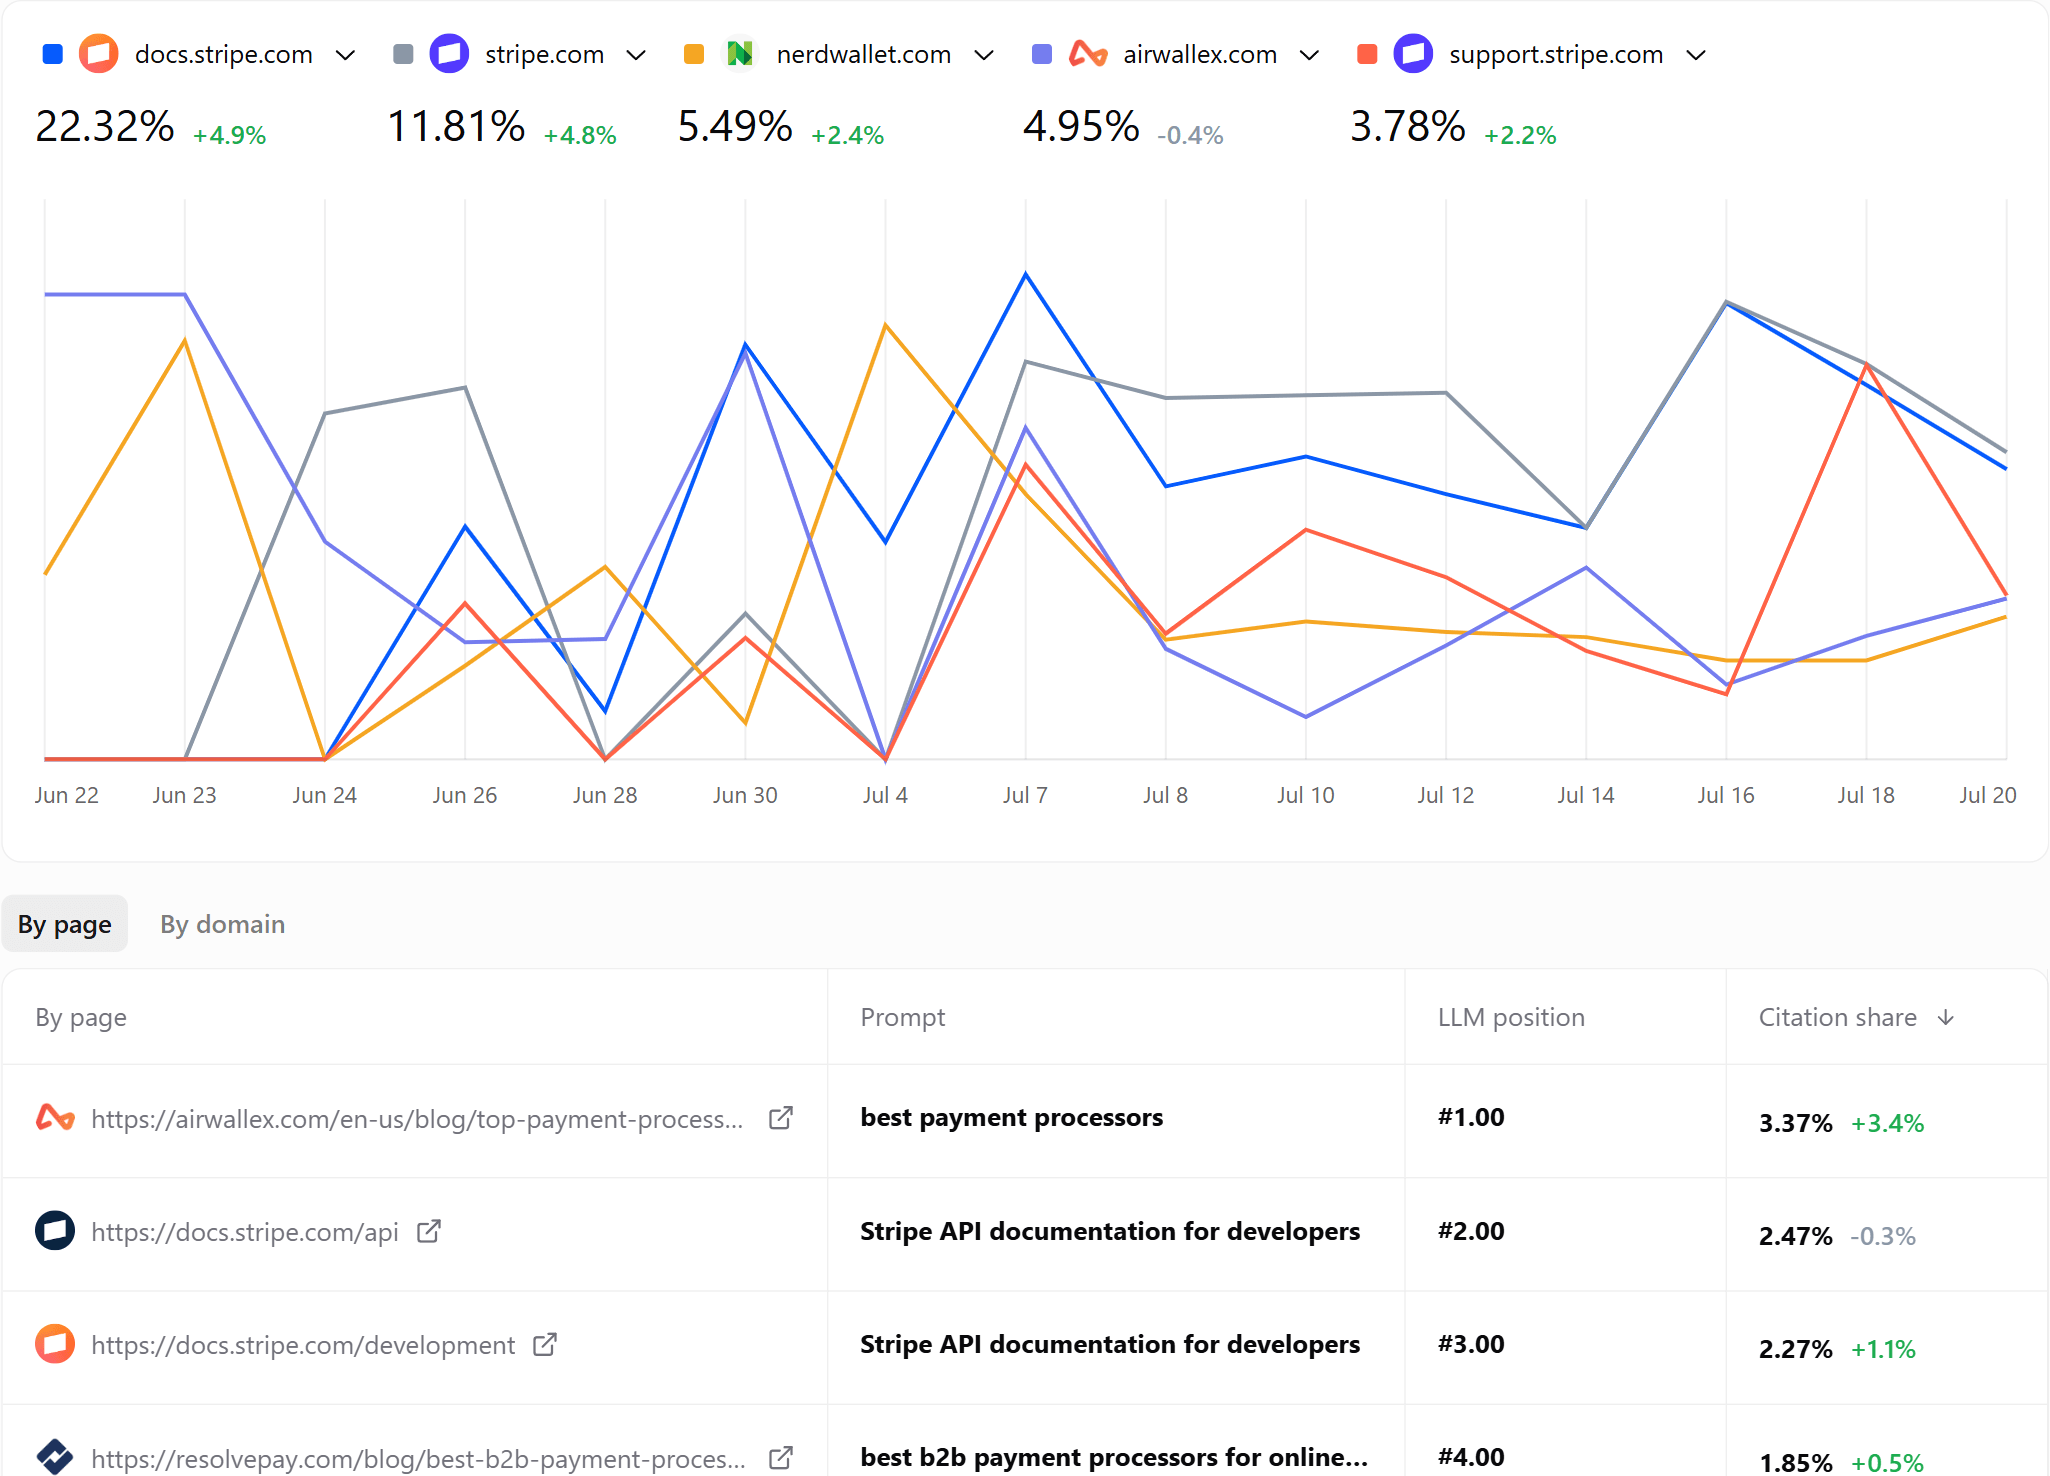The width and height of the screenshot is (2050, 1476).
Task: Click the Prompt column header
Action: point(902,1017)
